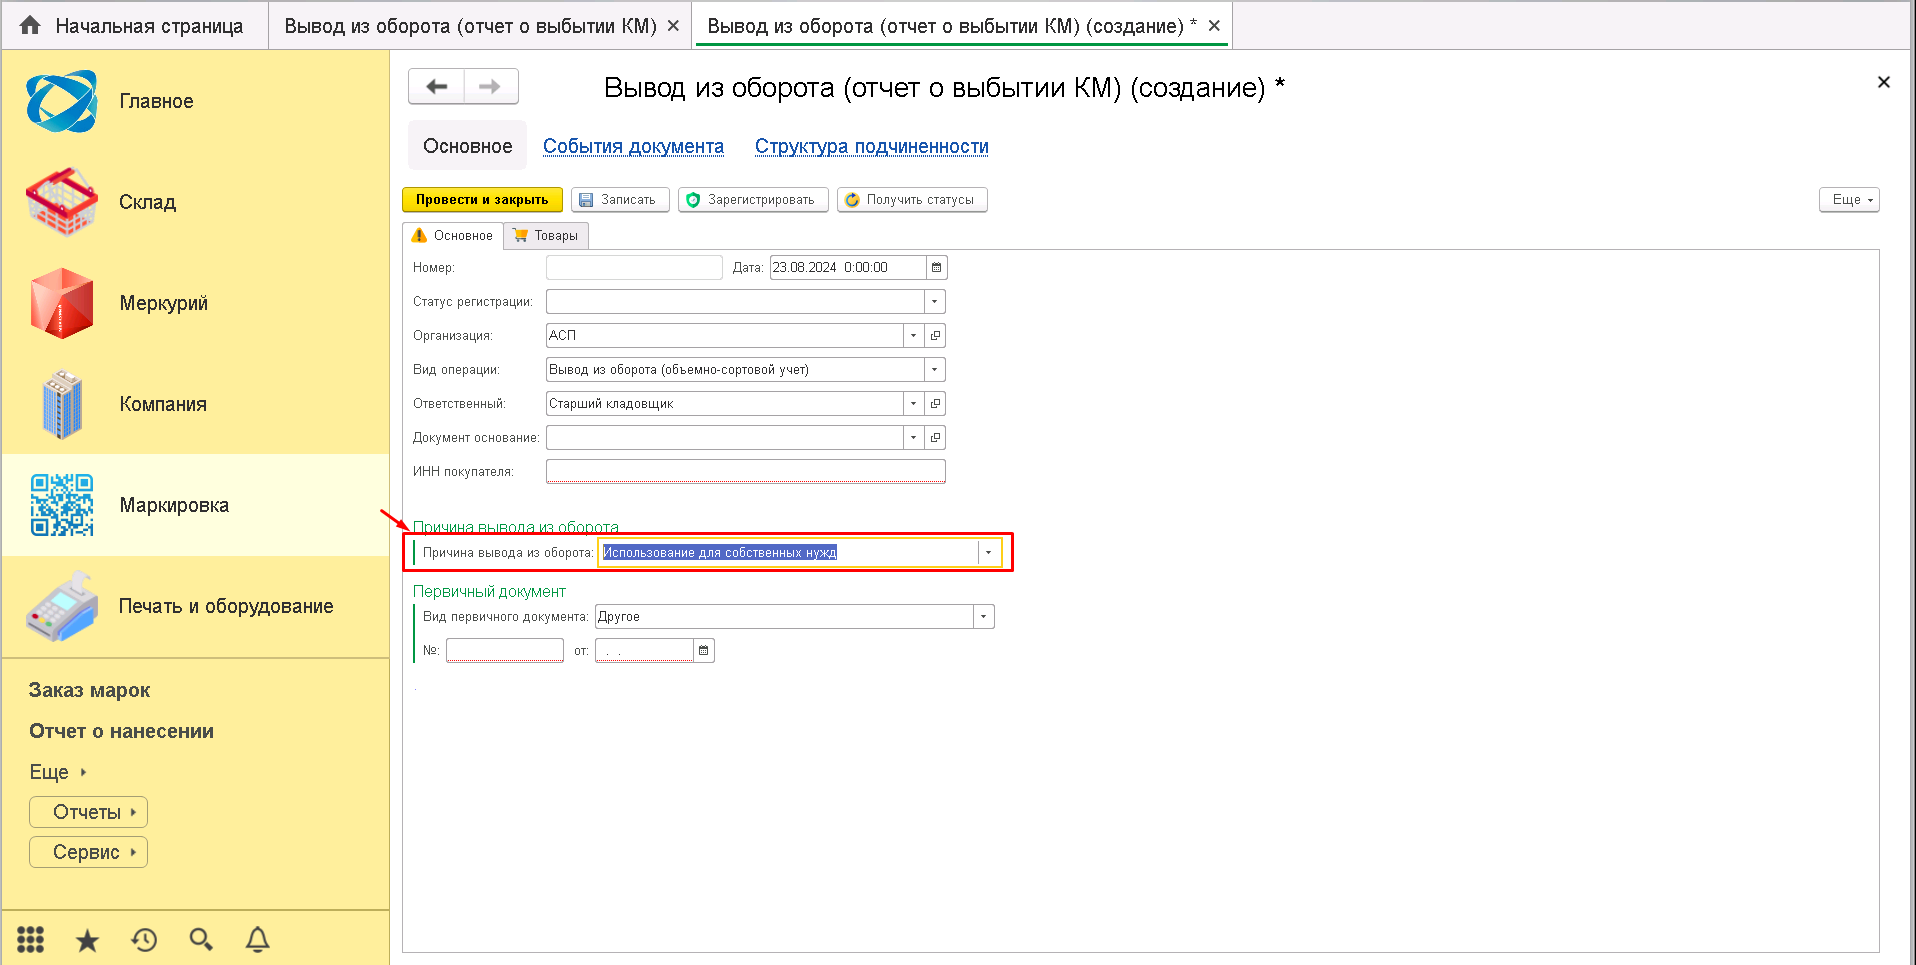Expand the Вид первичного документа dropdown
The height and width of the screenshot is (965, 1916).
tap(983, 617)
